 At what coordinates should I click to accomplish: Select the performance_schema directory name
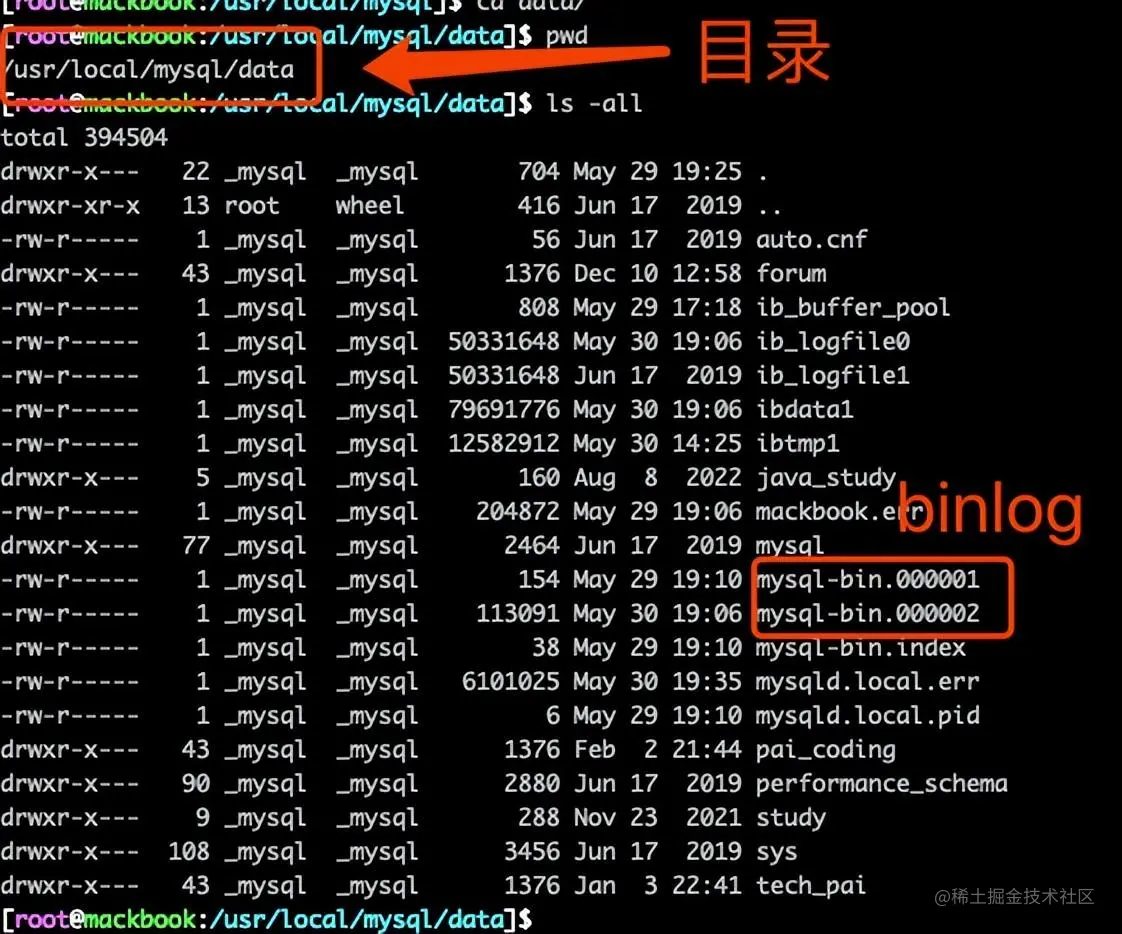pyautogui.click(x=882, y=784)
